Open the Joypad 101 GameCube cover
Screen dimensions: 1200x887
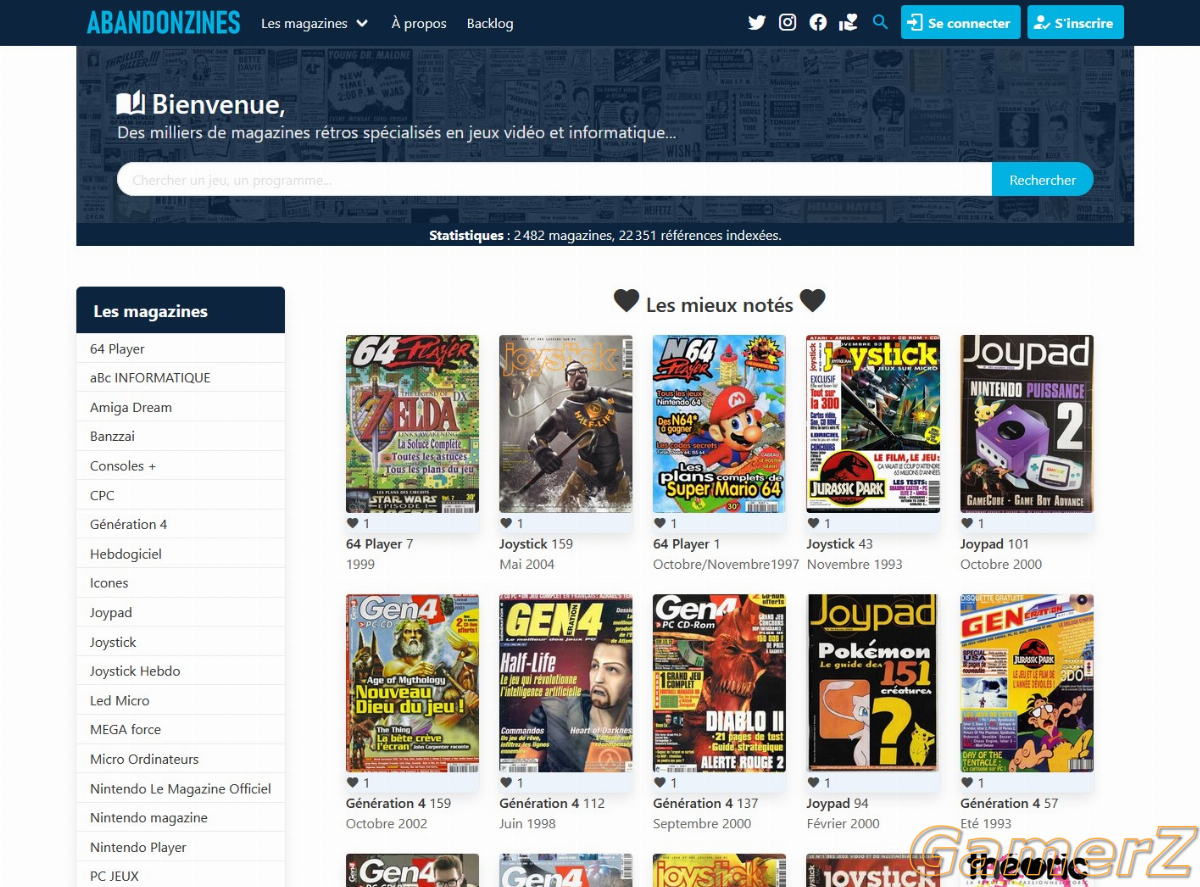(x=1027, y=424)
